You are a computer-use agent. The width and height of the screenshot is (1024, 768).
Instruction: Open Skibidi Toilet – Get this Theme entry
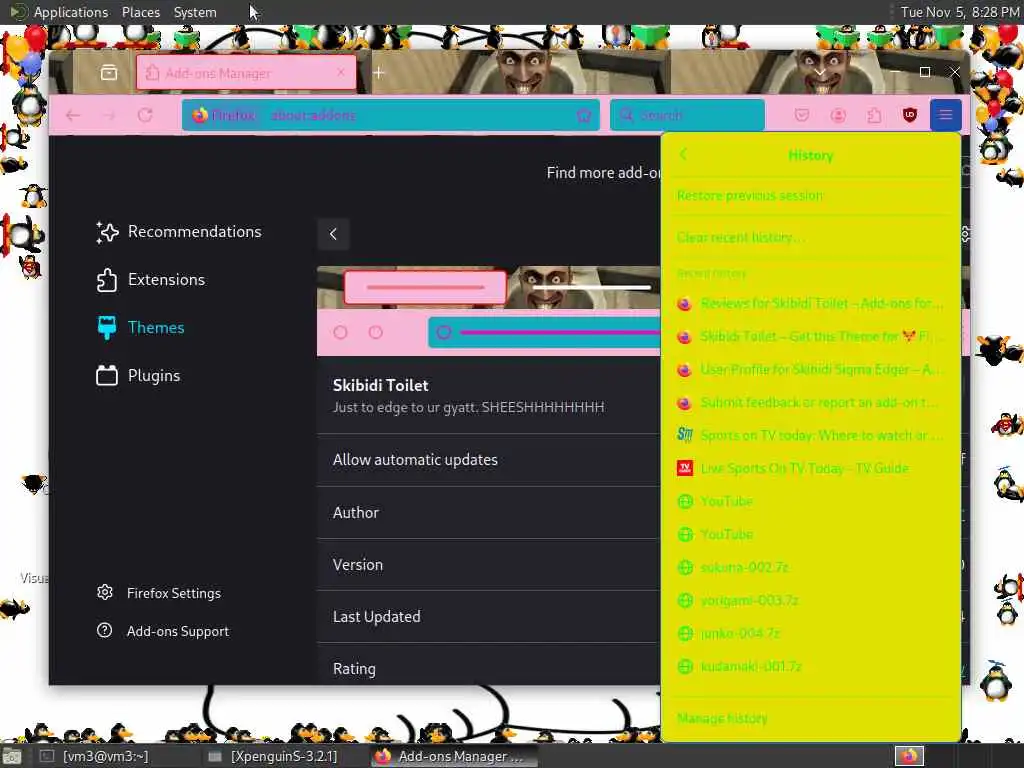click(810, 336)
